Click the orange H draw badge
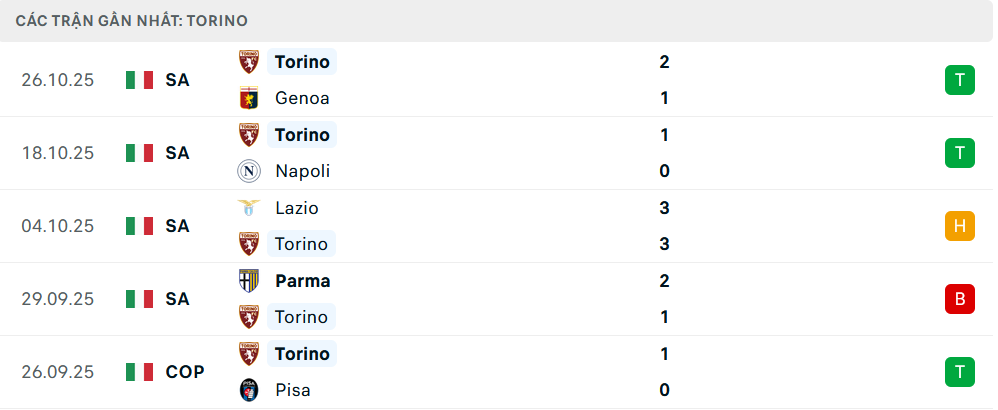This screenshot has height=410, width=998. pyautogui.click(x=959, y=226)
